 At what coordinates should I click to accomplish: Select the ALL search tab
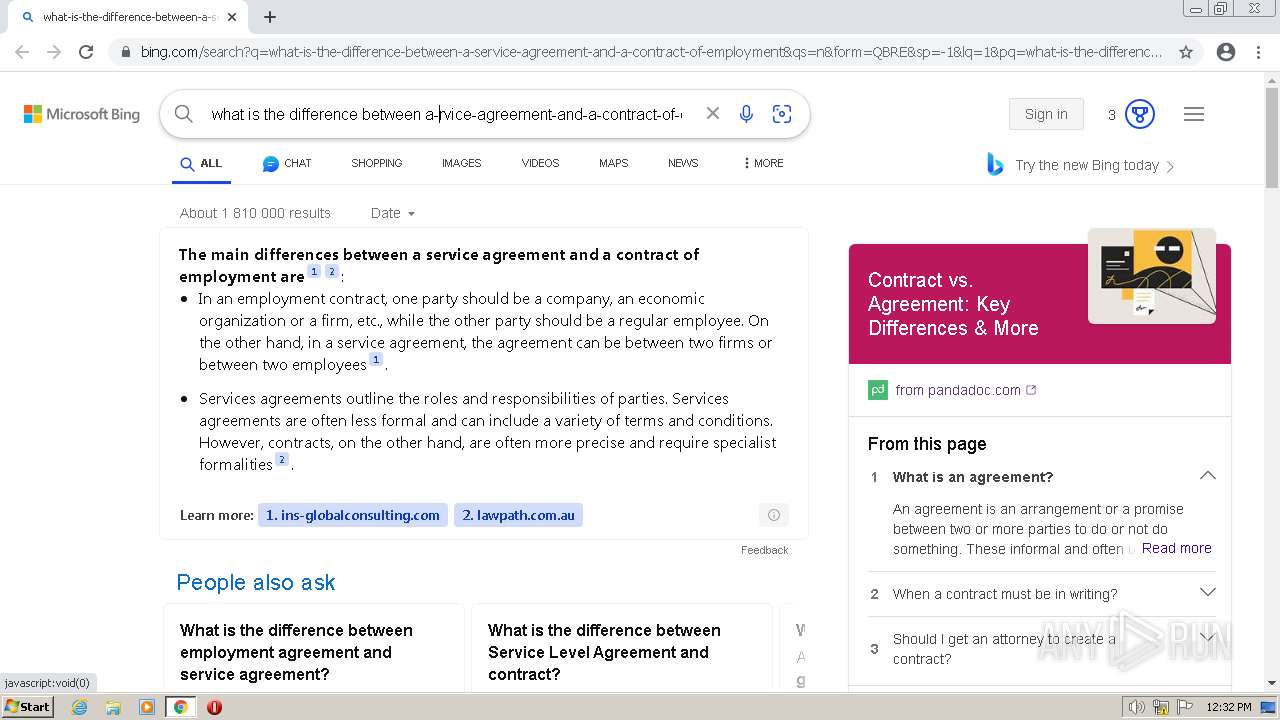tap(201, 163)
